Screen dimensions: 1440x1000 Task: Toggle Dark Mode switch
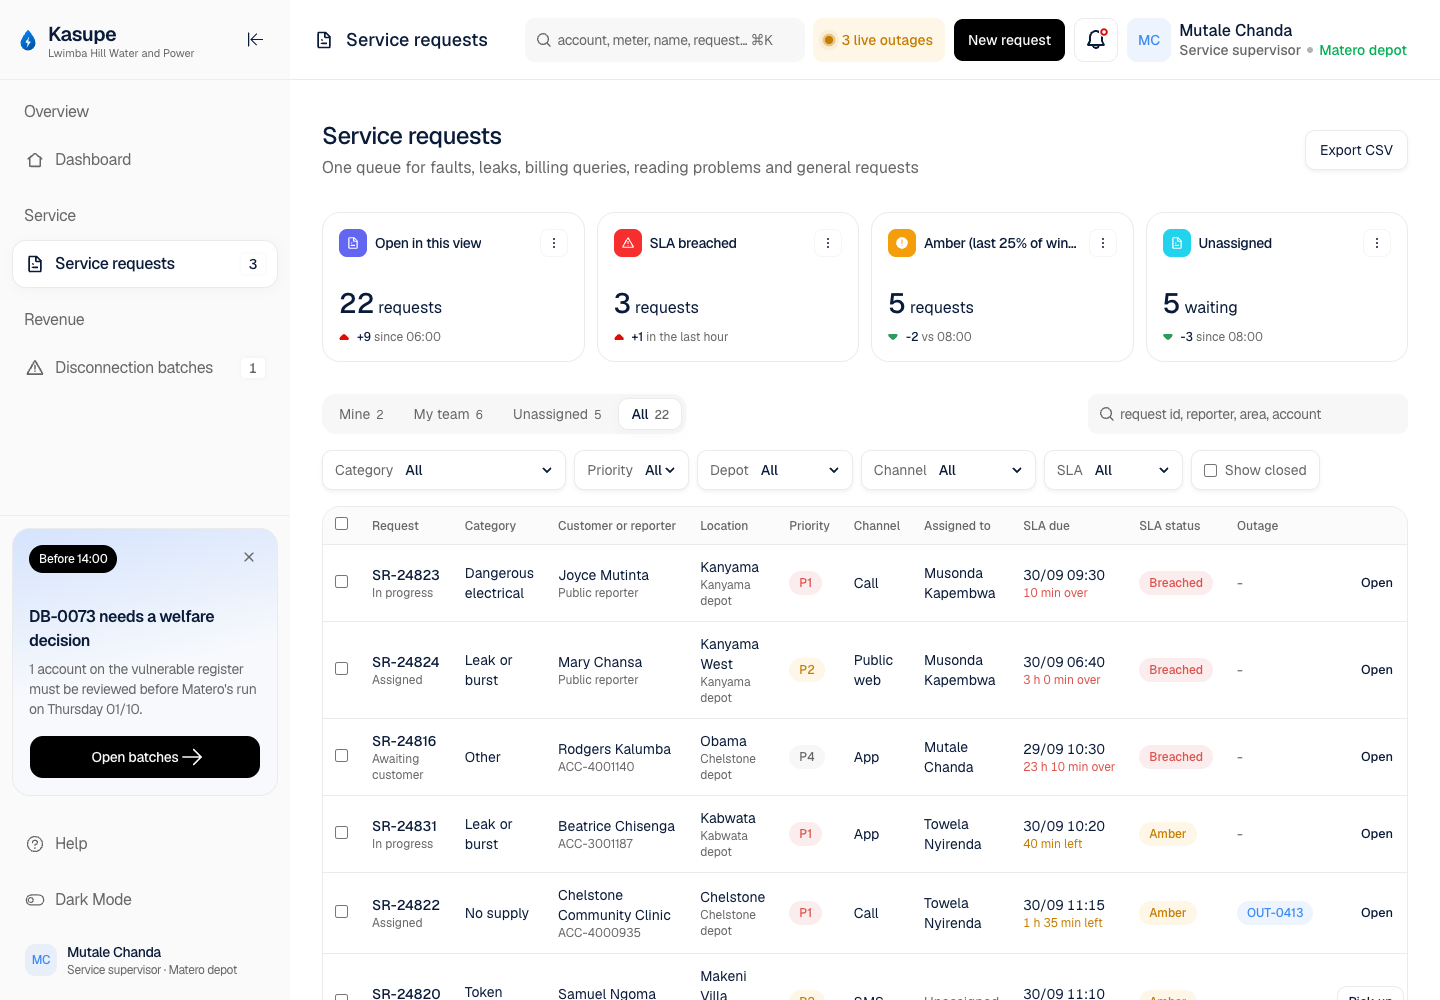[35, 900]
